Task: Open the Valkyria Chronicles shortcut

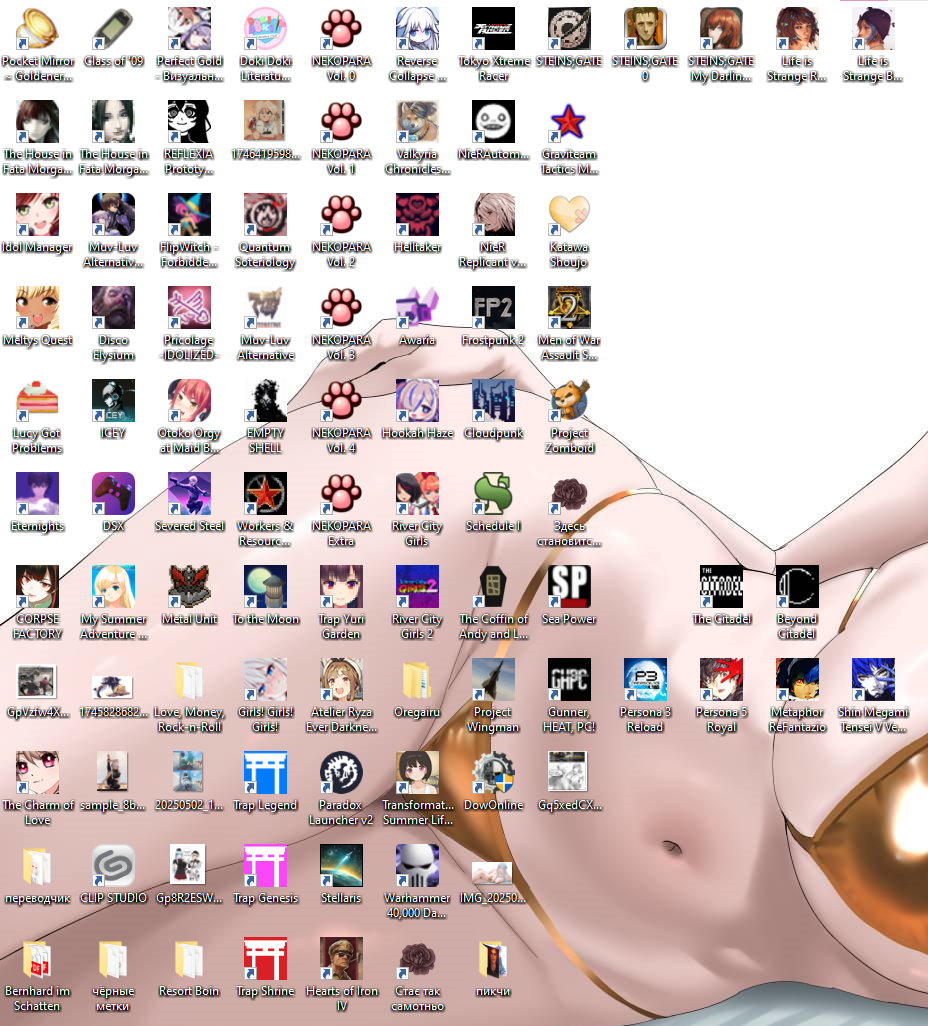Action: [417, 122]
